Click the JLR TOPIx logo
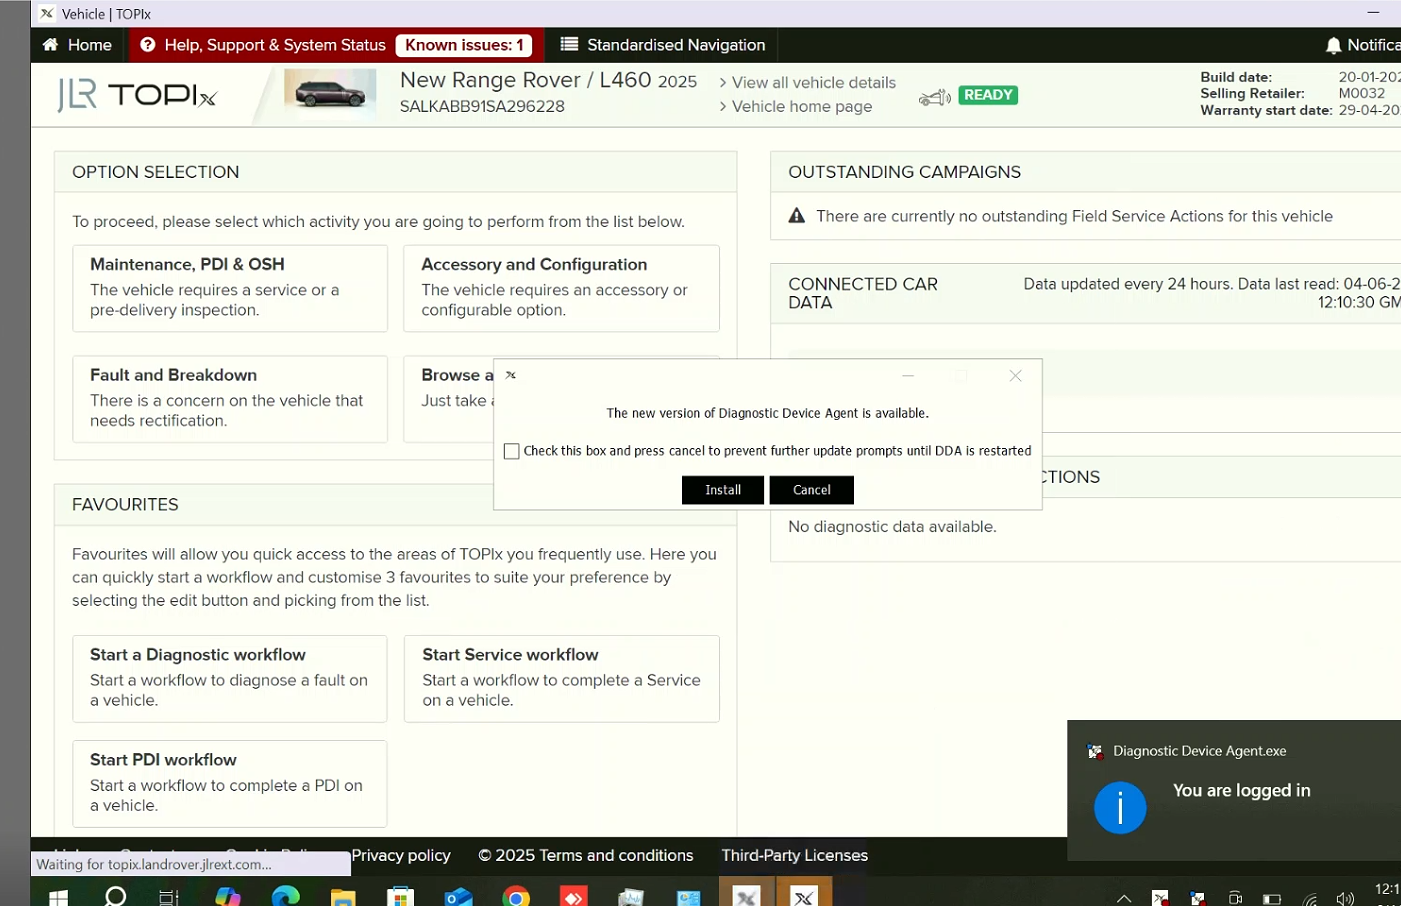1401x906 pixels. [x=137, y=95]
